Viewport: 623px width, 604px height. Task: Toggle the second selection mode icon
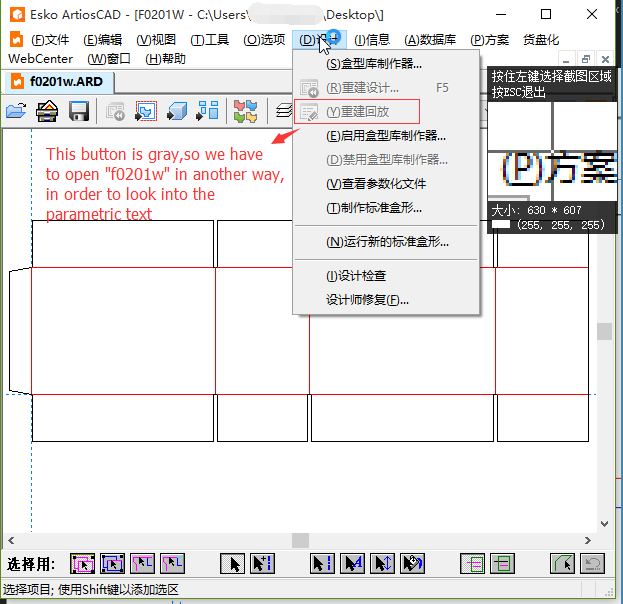(112, 564)
